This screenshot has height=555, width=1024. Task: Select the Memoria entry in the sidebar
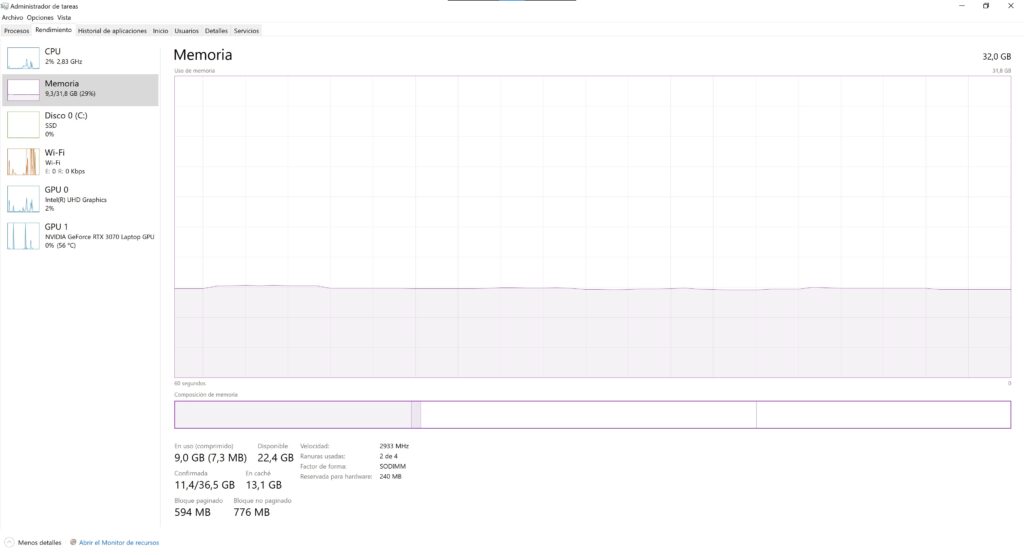coord(80,89)
